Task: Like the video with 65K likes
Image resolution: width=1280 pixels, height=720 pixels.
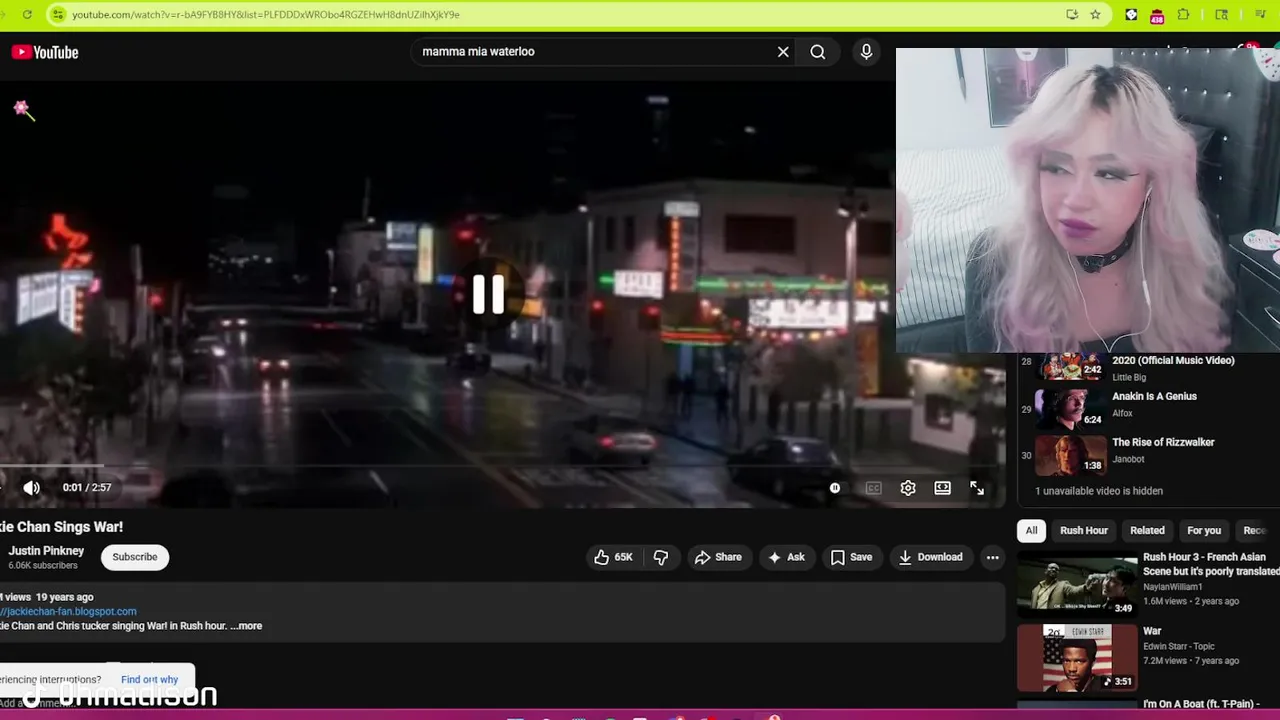Action: [614, 557]
